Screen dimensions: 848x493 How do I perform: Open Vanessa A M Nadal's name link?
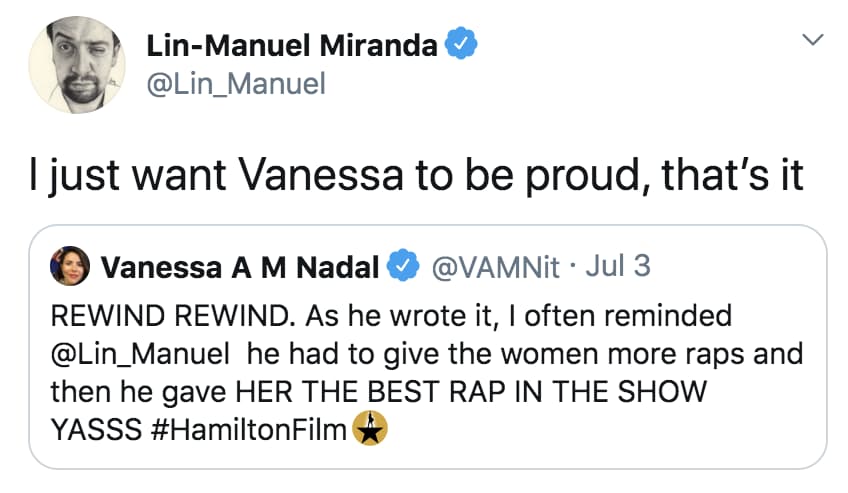tap(240, 267)
